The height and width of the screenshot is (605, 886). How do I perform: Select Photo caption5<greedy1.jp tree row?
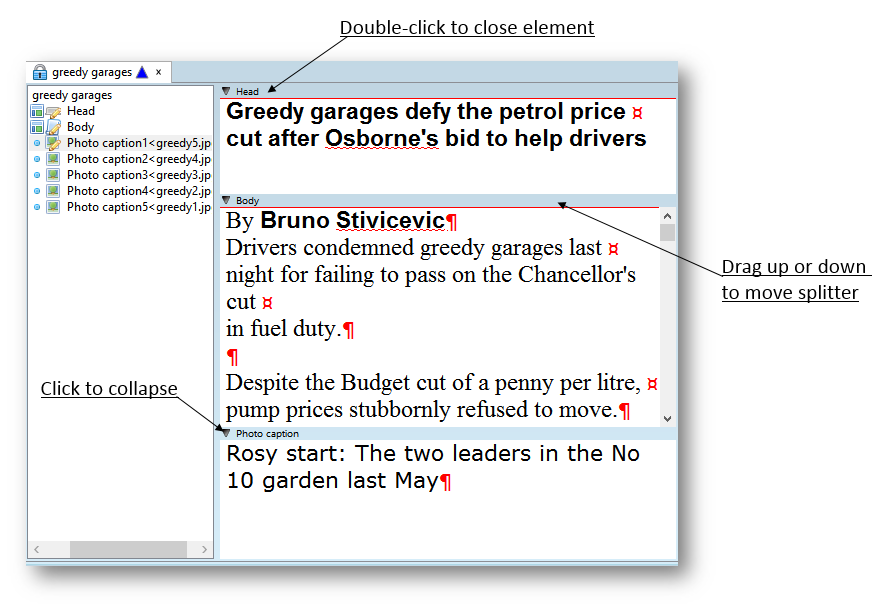click(x=139, y=207)
